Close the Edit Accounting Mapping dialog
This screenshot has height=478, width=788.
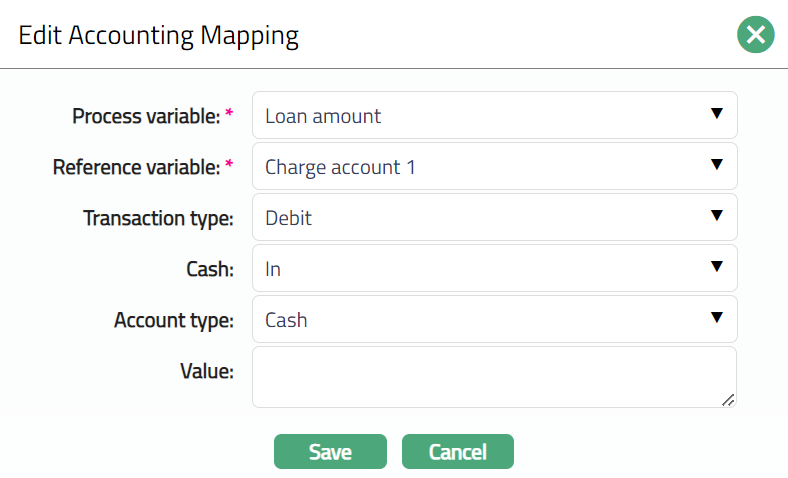(x=756, y=35)
